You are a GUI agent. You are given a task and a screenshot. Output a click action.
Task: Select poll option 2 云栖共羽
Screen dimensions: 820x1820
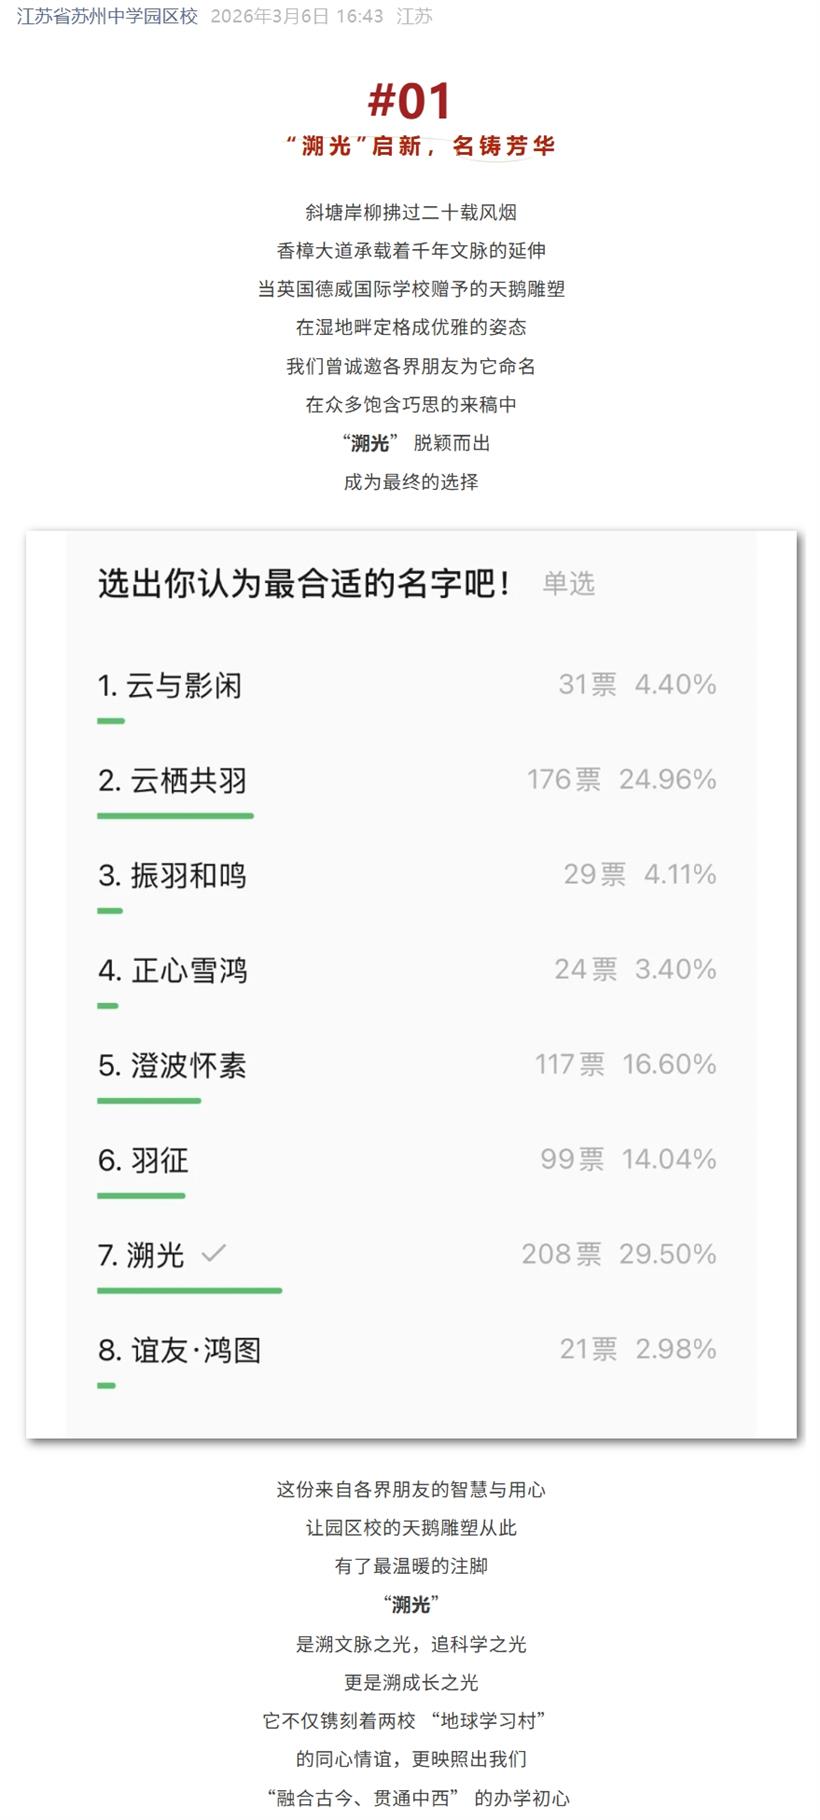click(172, 781)
